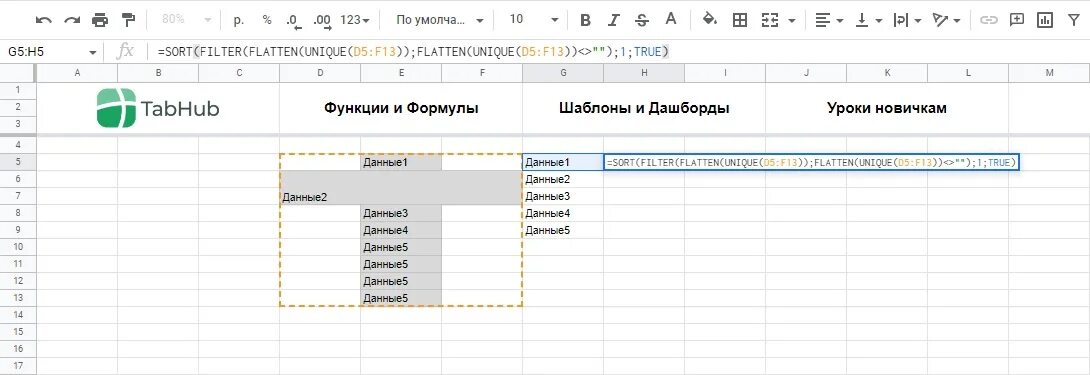Select column A header
The height and width of the screenshot is (375, 1090).
click(76, 73)
